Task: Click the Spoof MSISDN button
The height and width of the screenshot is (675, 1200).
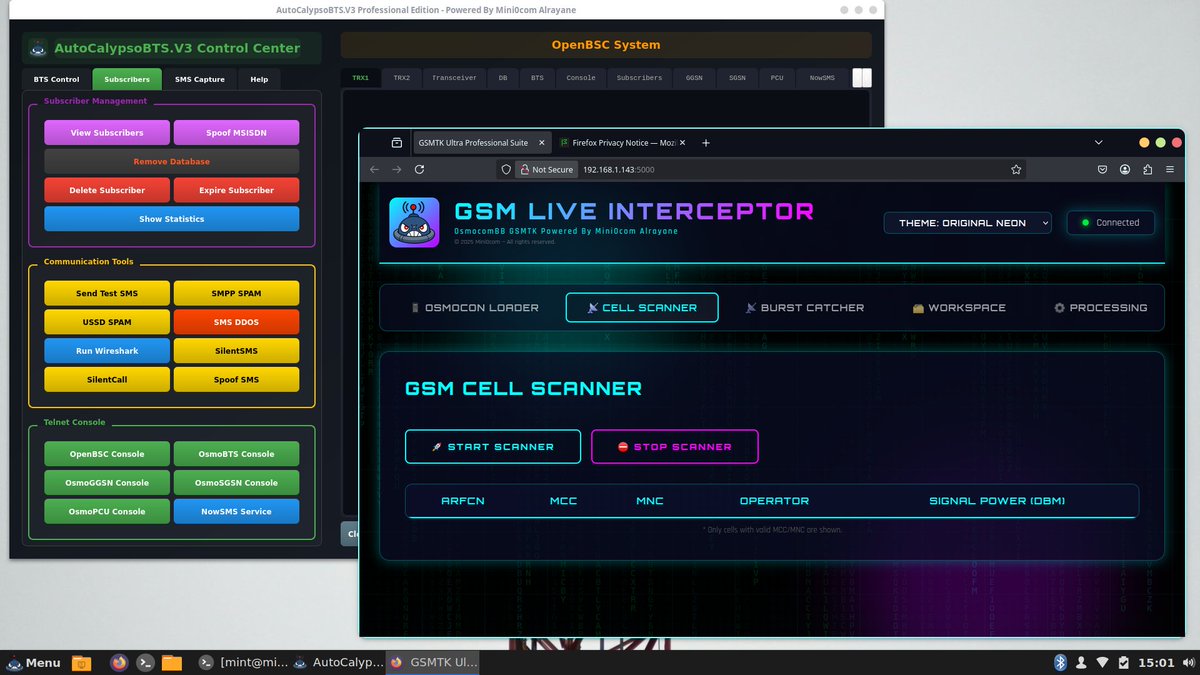Action: [236, 133]
